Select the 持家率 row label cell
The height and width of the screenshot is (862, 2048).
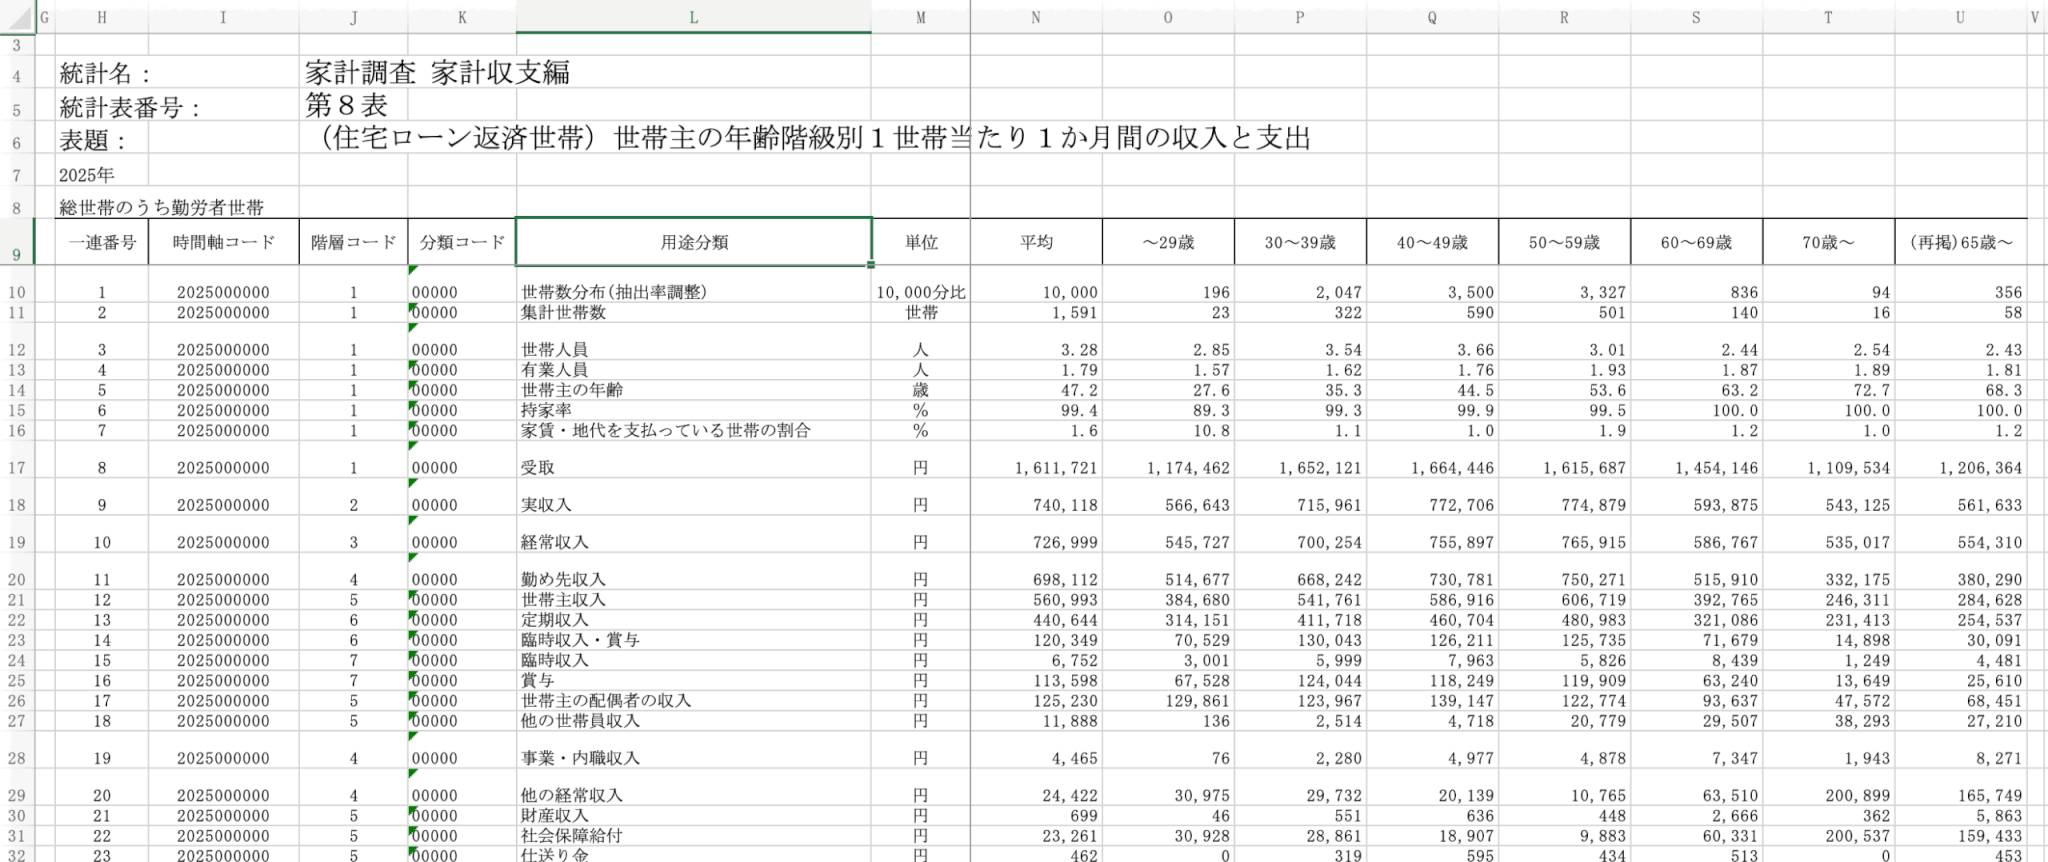click(547, 410)
